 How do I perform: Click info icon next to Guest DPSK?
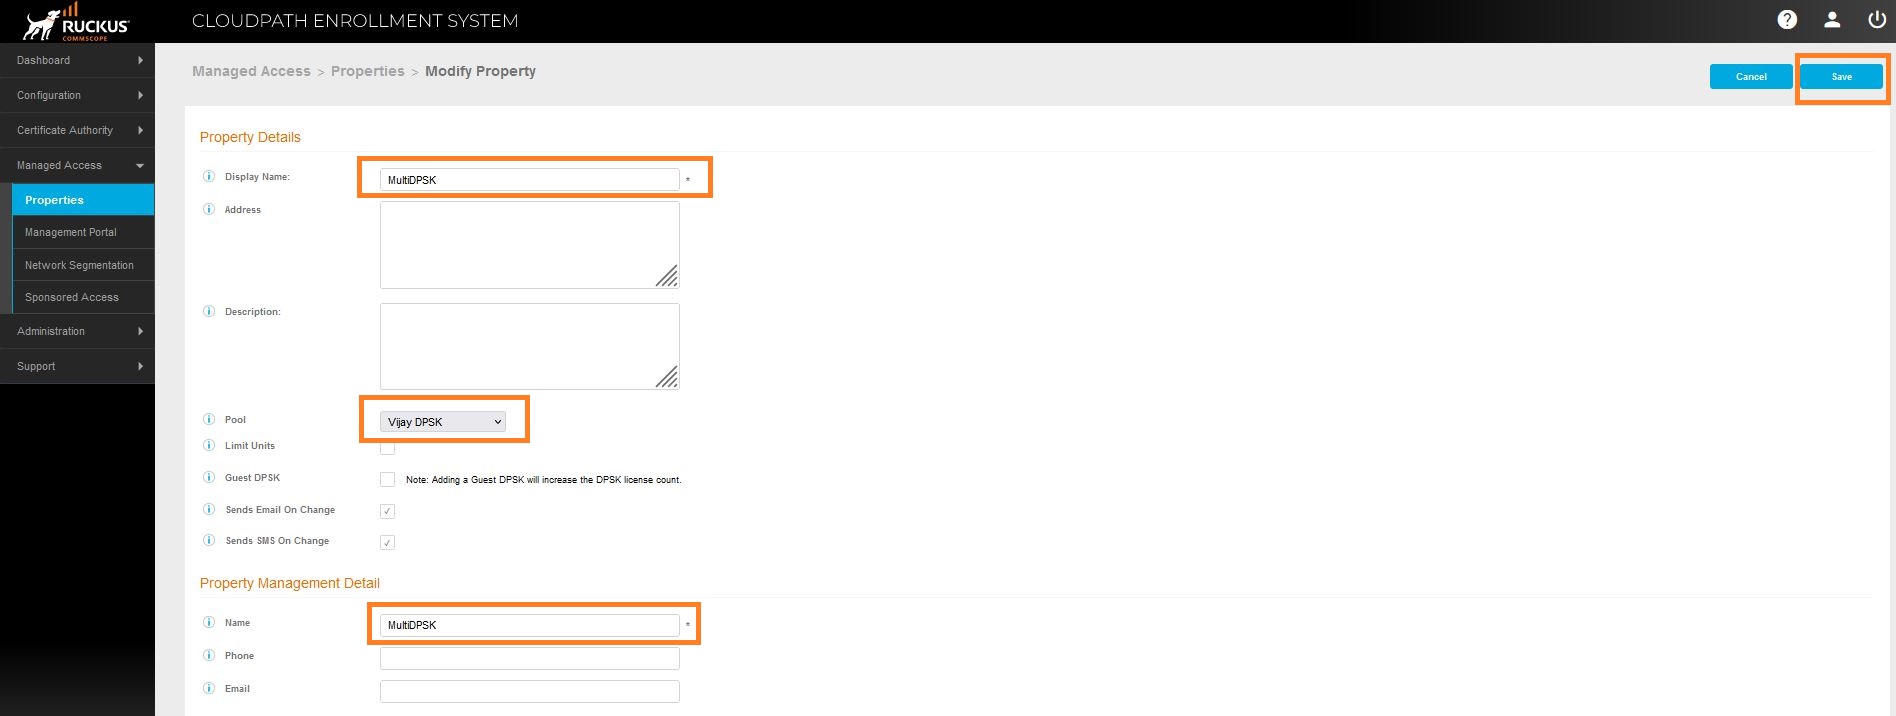coord(209,477)
